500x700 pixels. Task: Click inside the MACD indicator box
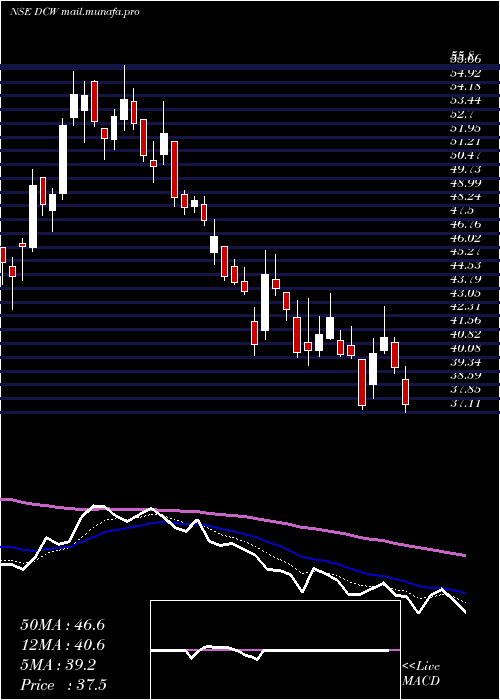pyautogui.click(x=275, y=650)
